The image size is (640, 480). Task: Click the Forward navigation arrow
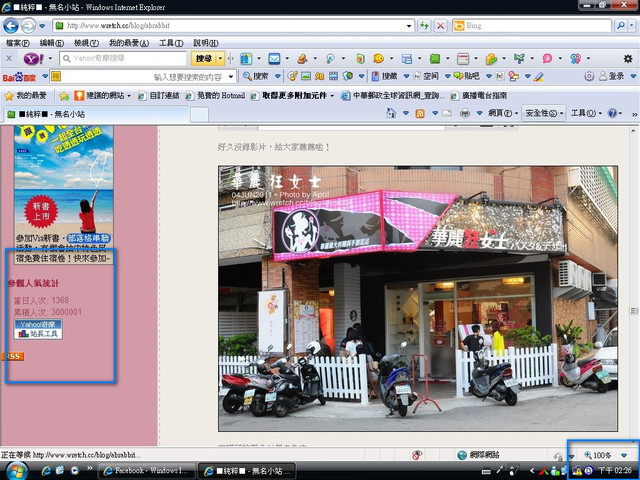[28, 26]
